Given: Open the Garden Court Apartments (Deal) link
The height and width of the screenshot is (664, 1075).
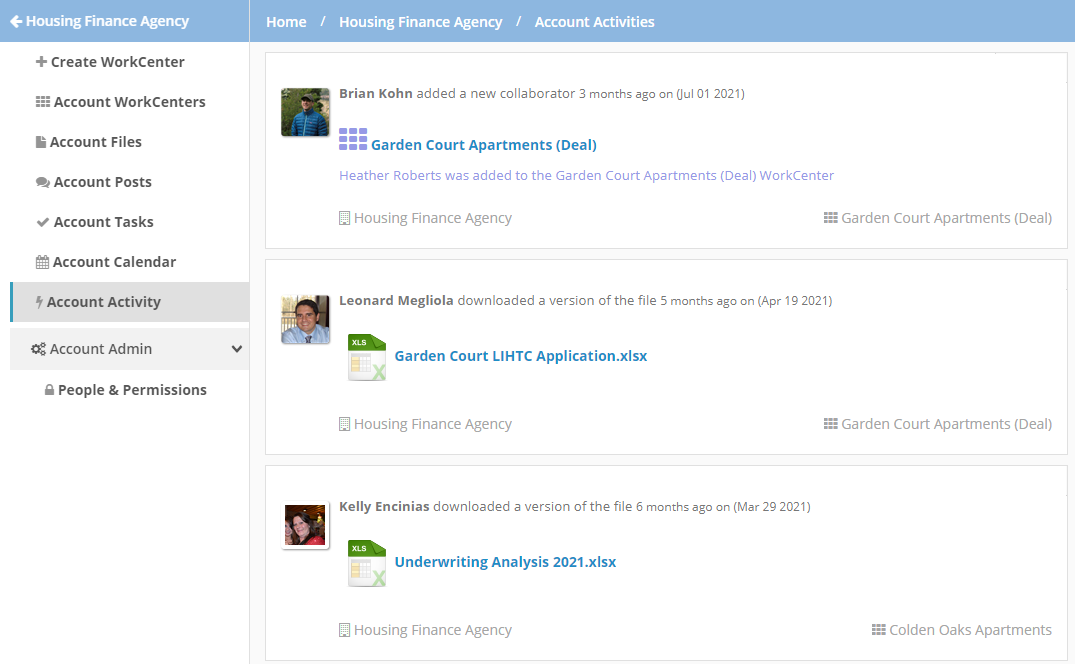Looking at the screenshot, I should click(483, 144).
